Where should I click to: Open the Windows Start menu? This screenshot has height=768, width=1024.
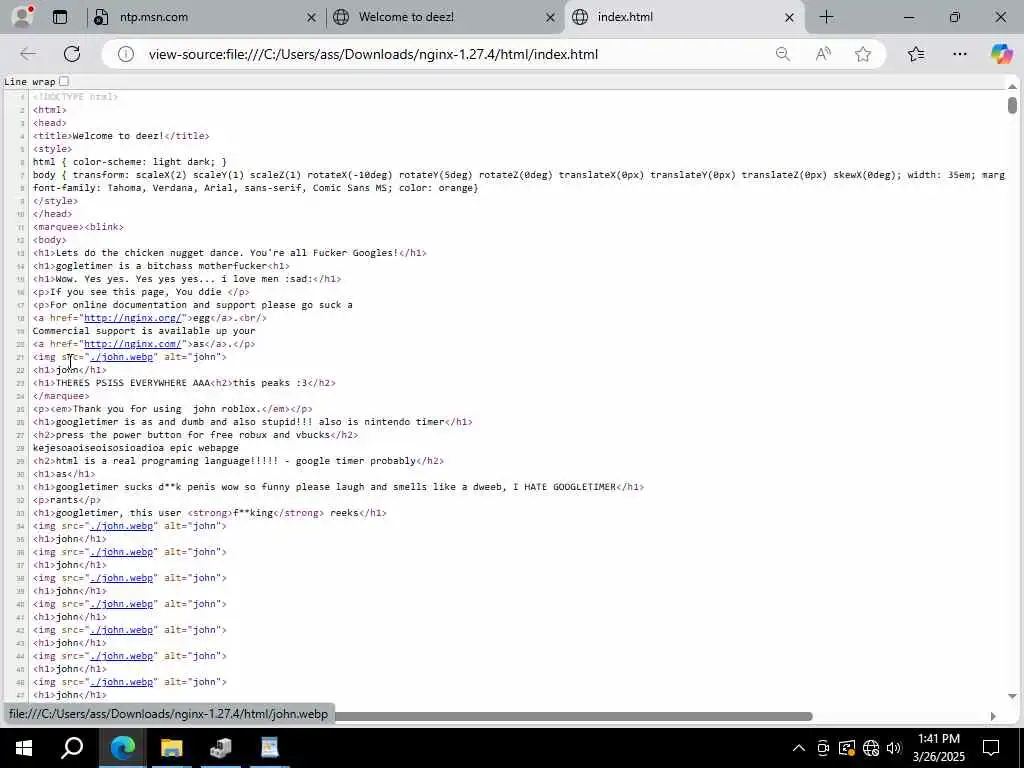24,748
